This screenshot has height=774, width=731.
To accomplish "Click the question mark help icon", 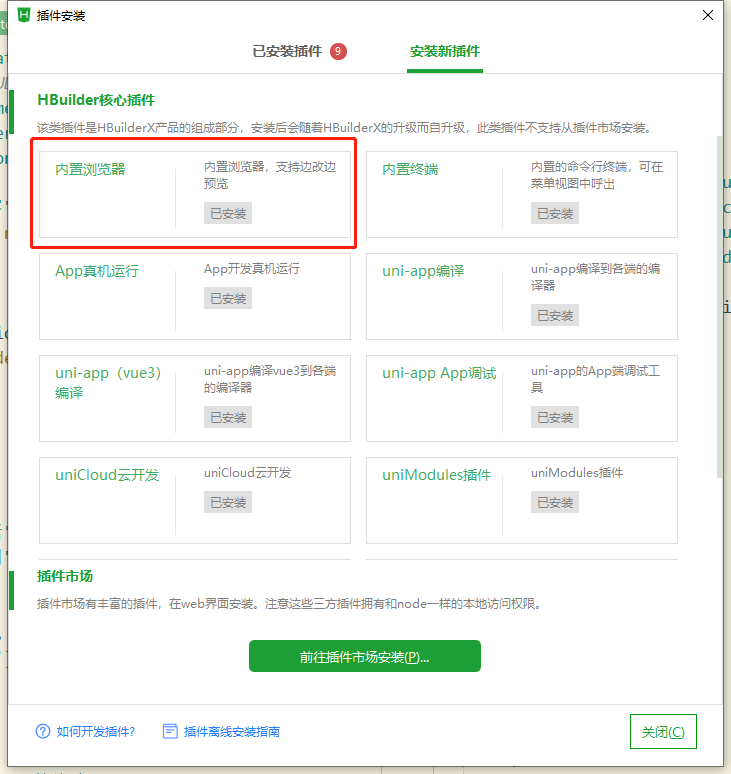I will click(x=42, y=731).
